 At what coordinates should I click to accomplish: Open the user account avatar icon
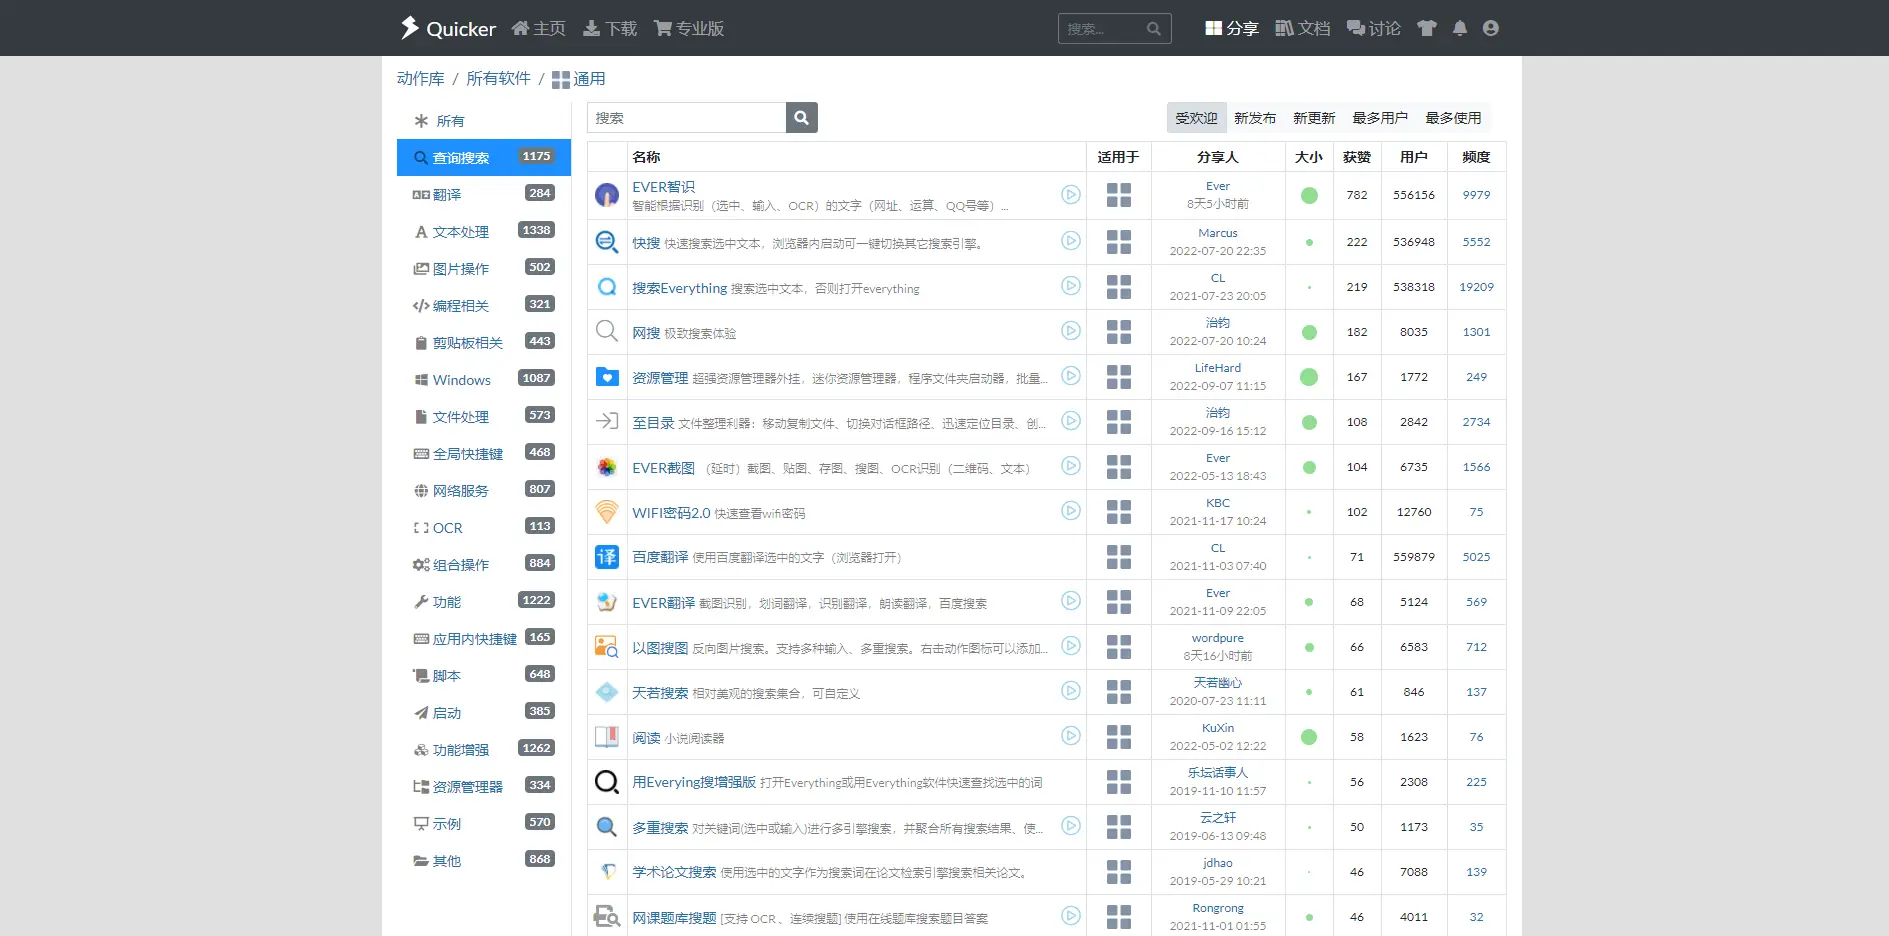(x=1491, y=28)
